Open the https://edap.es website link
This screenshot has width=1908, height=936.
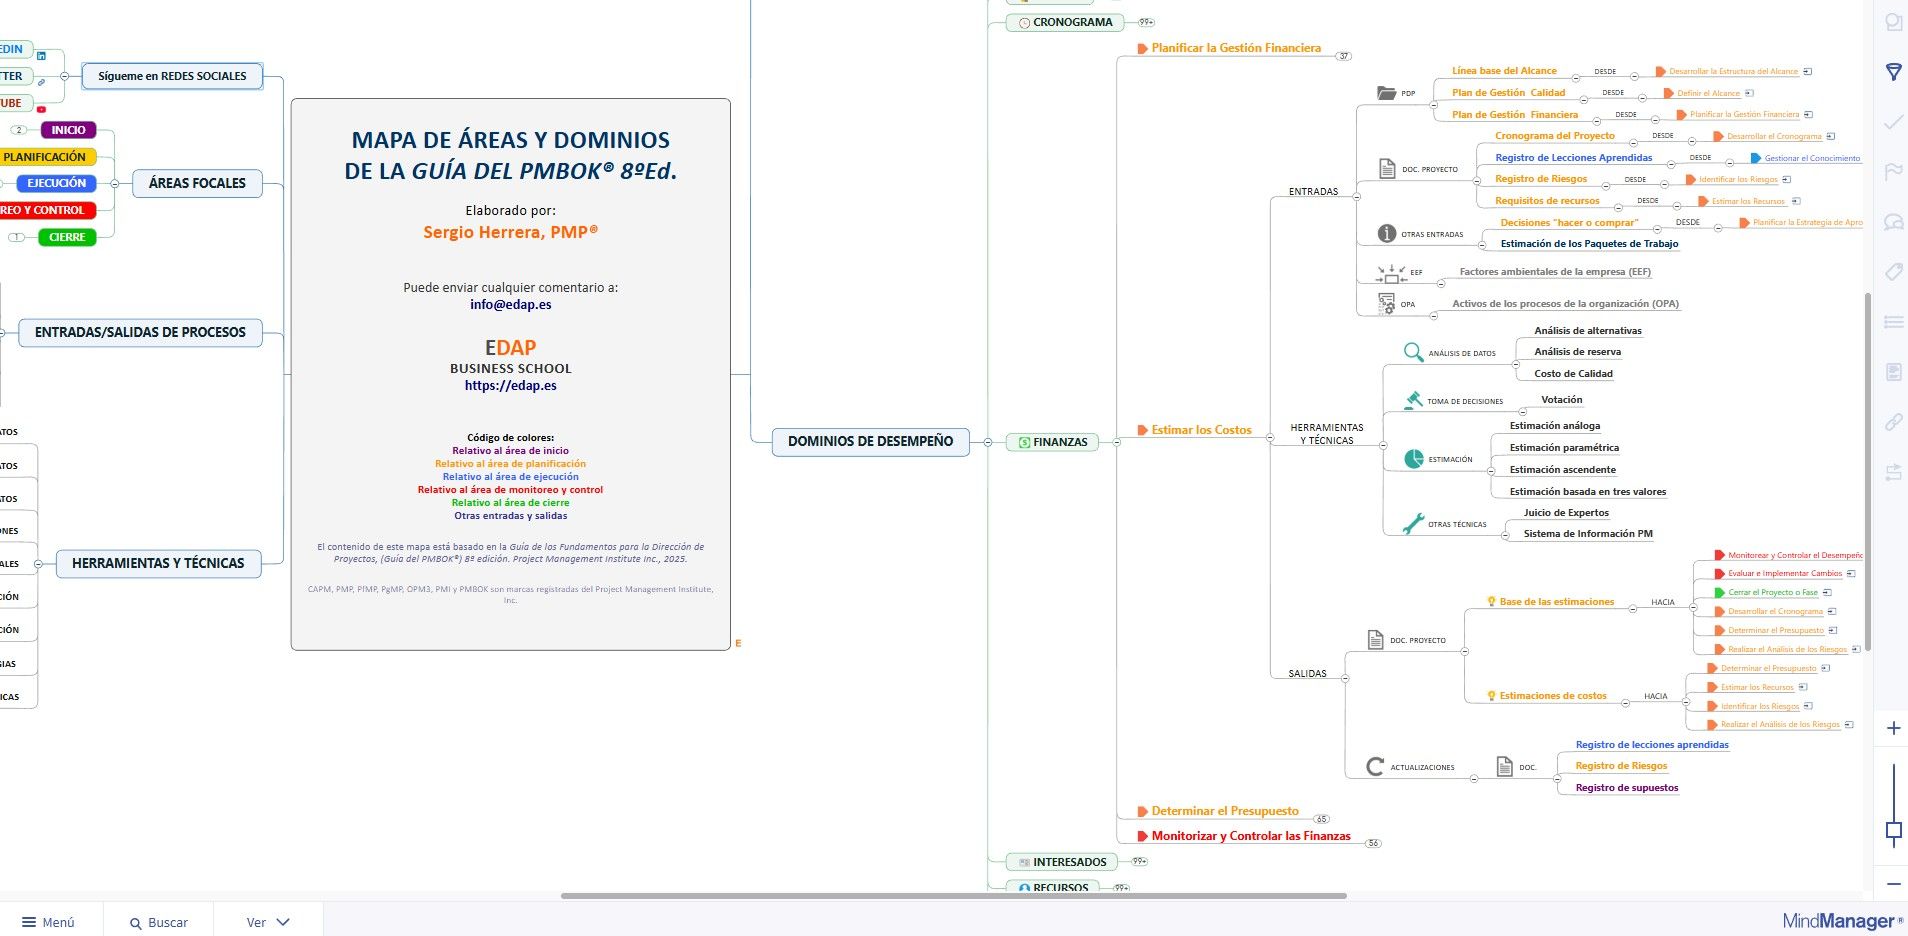(x=510, y=385)
